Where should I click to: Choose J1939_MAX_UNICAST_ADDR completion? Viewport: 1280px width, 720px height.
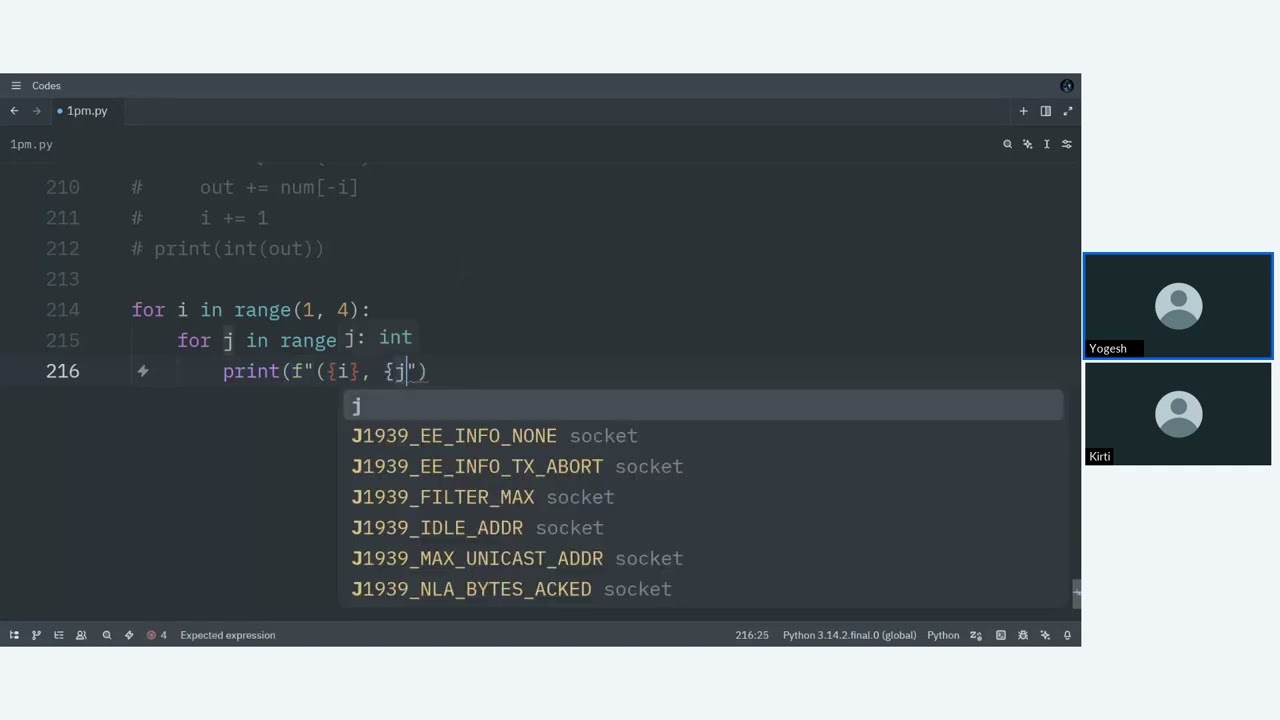coord(703,559)
